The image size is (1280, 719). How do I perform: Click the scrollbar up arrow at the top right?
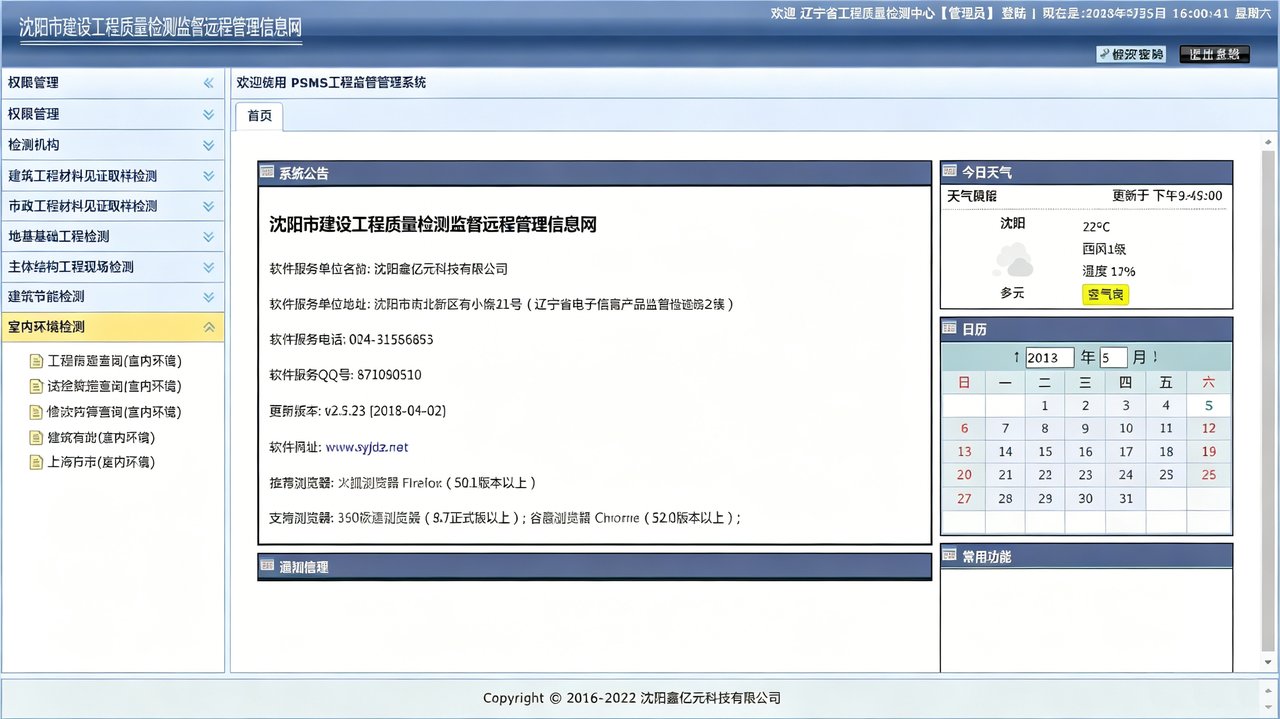(1268, 140)
